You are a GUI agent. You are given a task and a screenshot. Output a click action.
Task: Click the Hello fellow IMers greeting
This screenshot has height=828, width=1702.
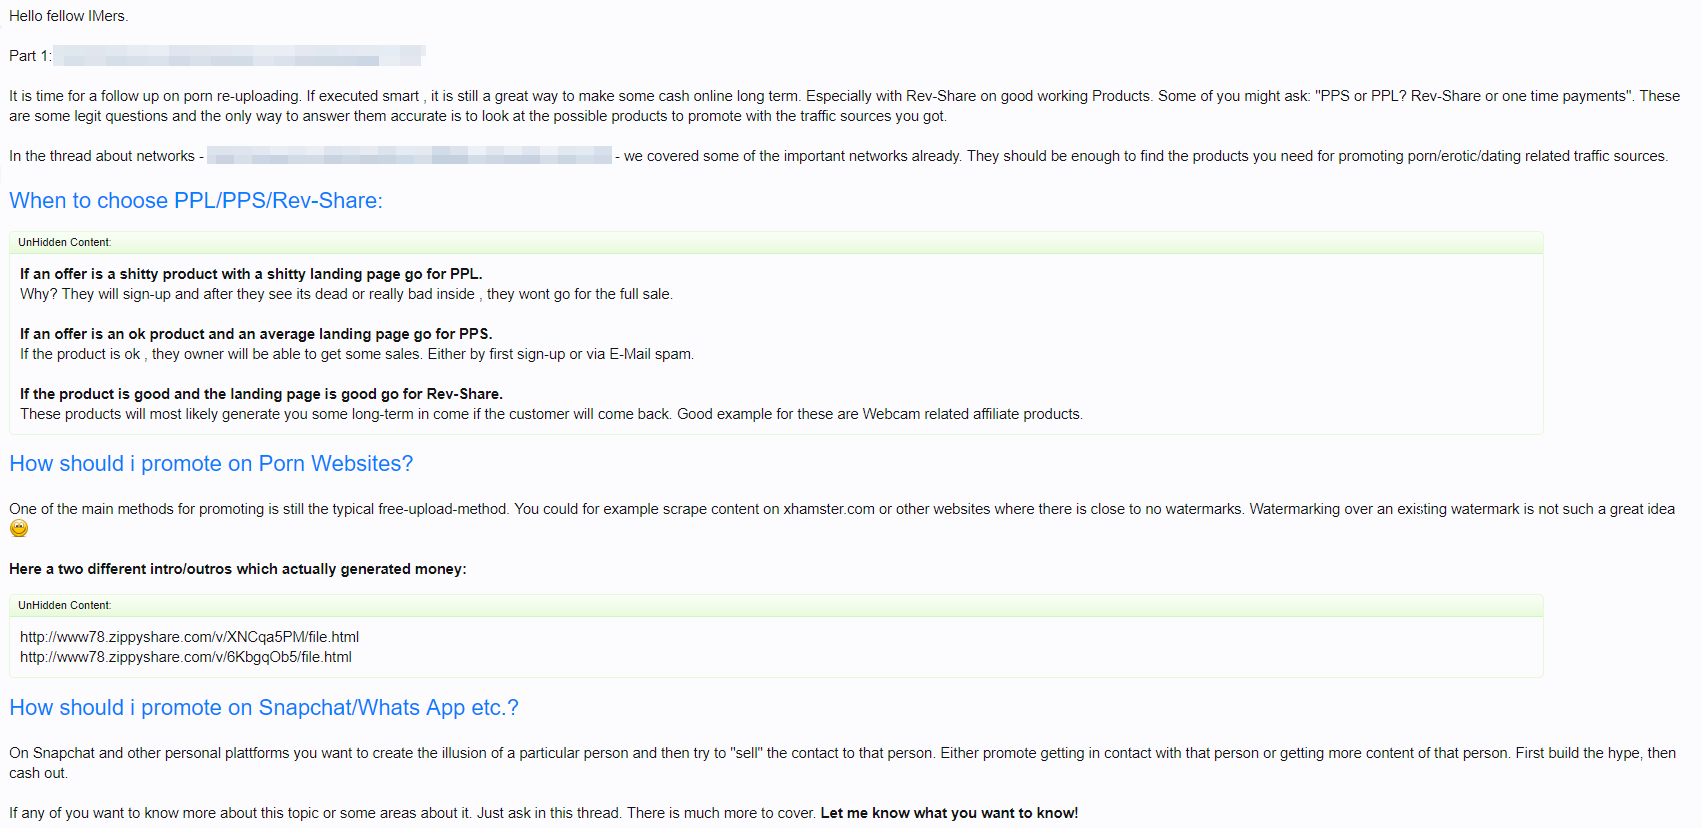[x=69, y=16]
